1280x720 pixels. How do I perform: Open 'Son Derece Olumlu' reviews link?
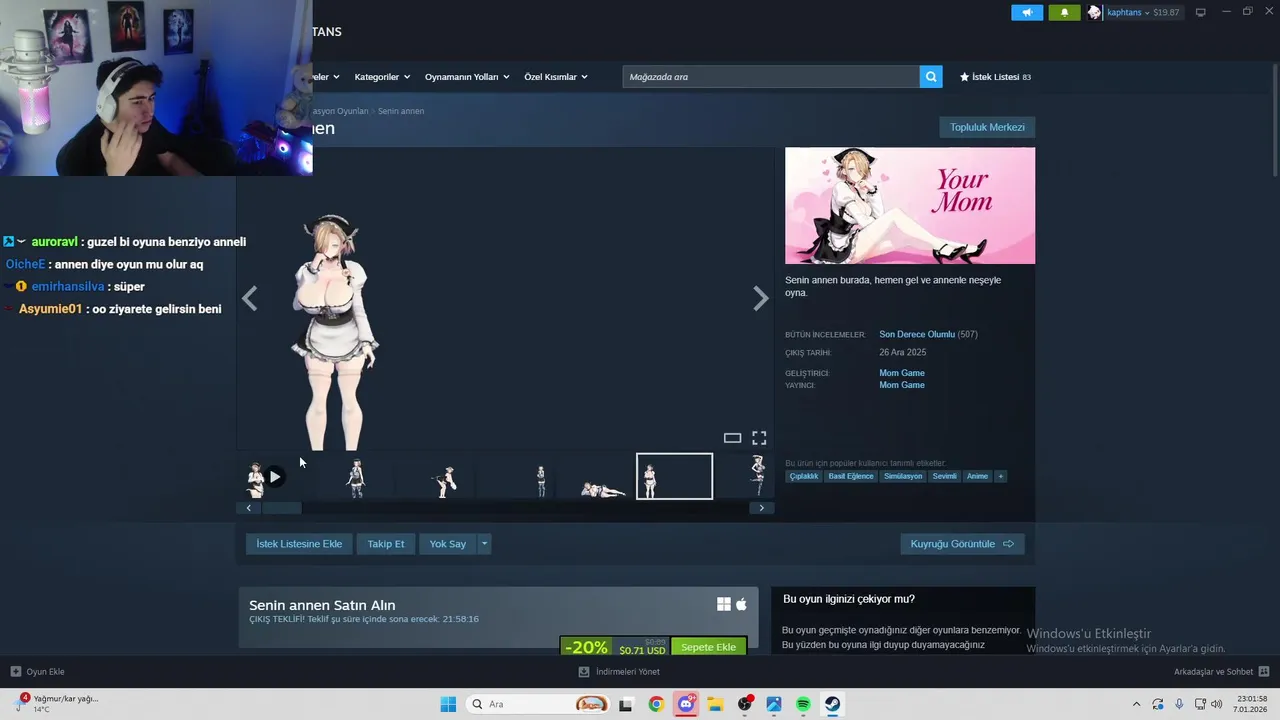(x=917, y=334)
